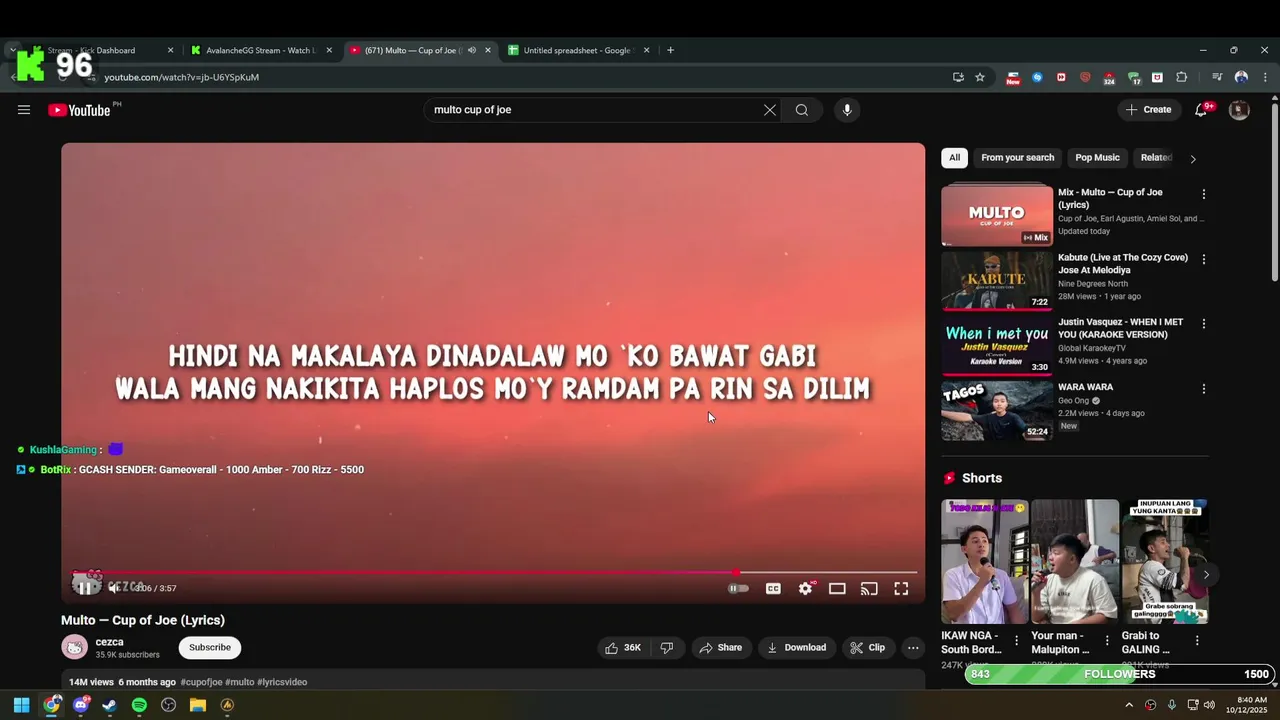Mute the video using the speaker icon
Screen dimensions: 1280x720
pyautogui.click(x=114, y=588)
